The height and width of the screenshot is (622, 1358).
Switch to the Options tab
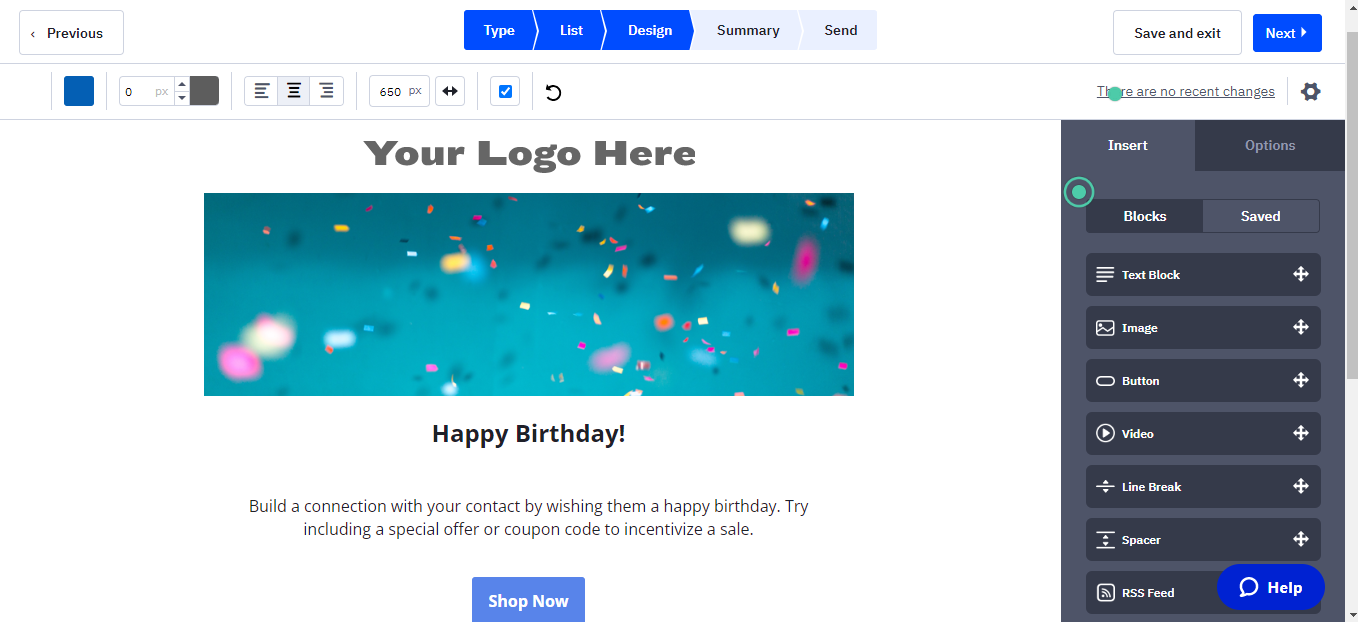(1269, 145)
